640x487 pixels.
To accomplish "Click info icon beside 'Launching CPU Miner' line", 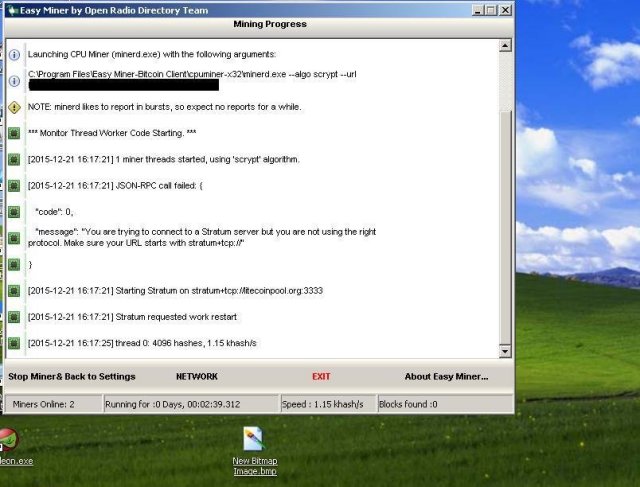I will pos(14,55).
